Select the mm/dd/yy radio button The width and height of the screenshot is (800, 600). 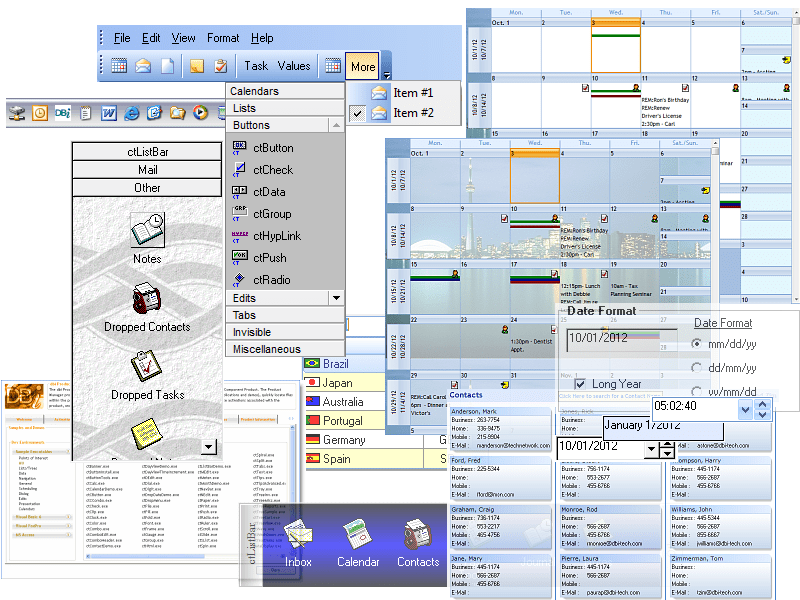point(696,344)
